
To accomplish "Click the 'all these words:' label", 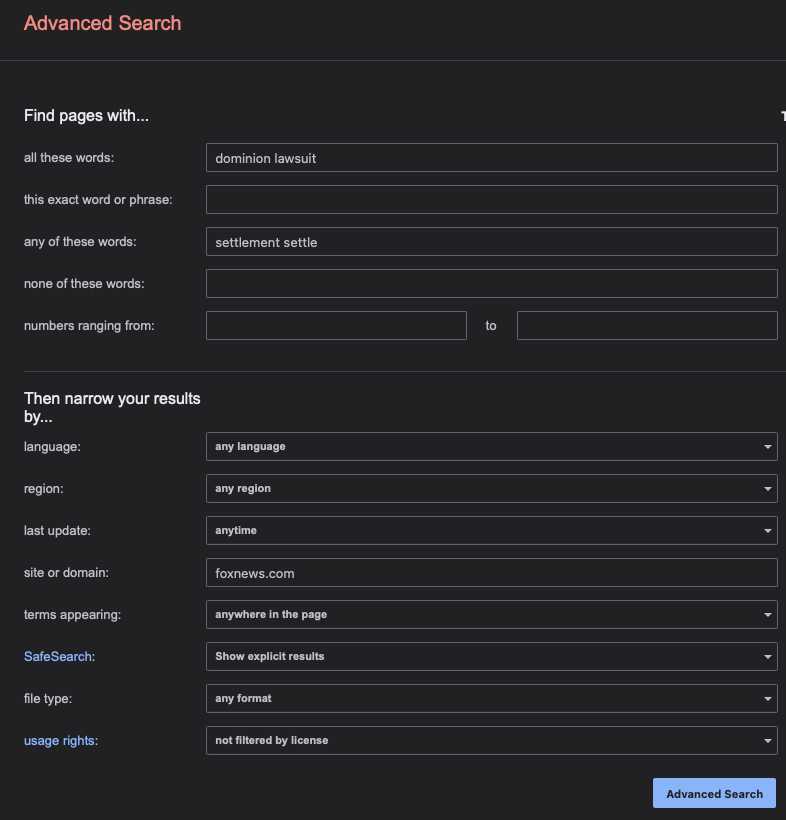I will click(x=69, y=157).
